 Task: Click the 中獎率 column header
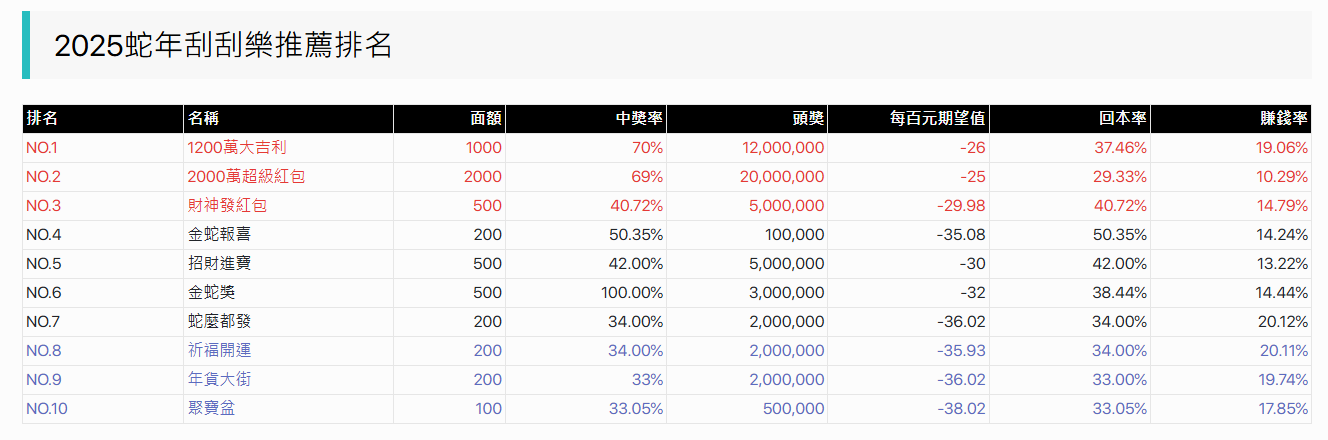coord(586,119)
